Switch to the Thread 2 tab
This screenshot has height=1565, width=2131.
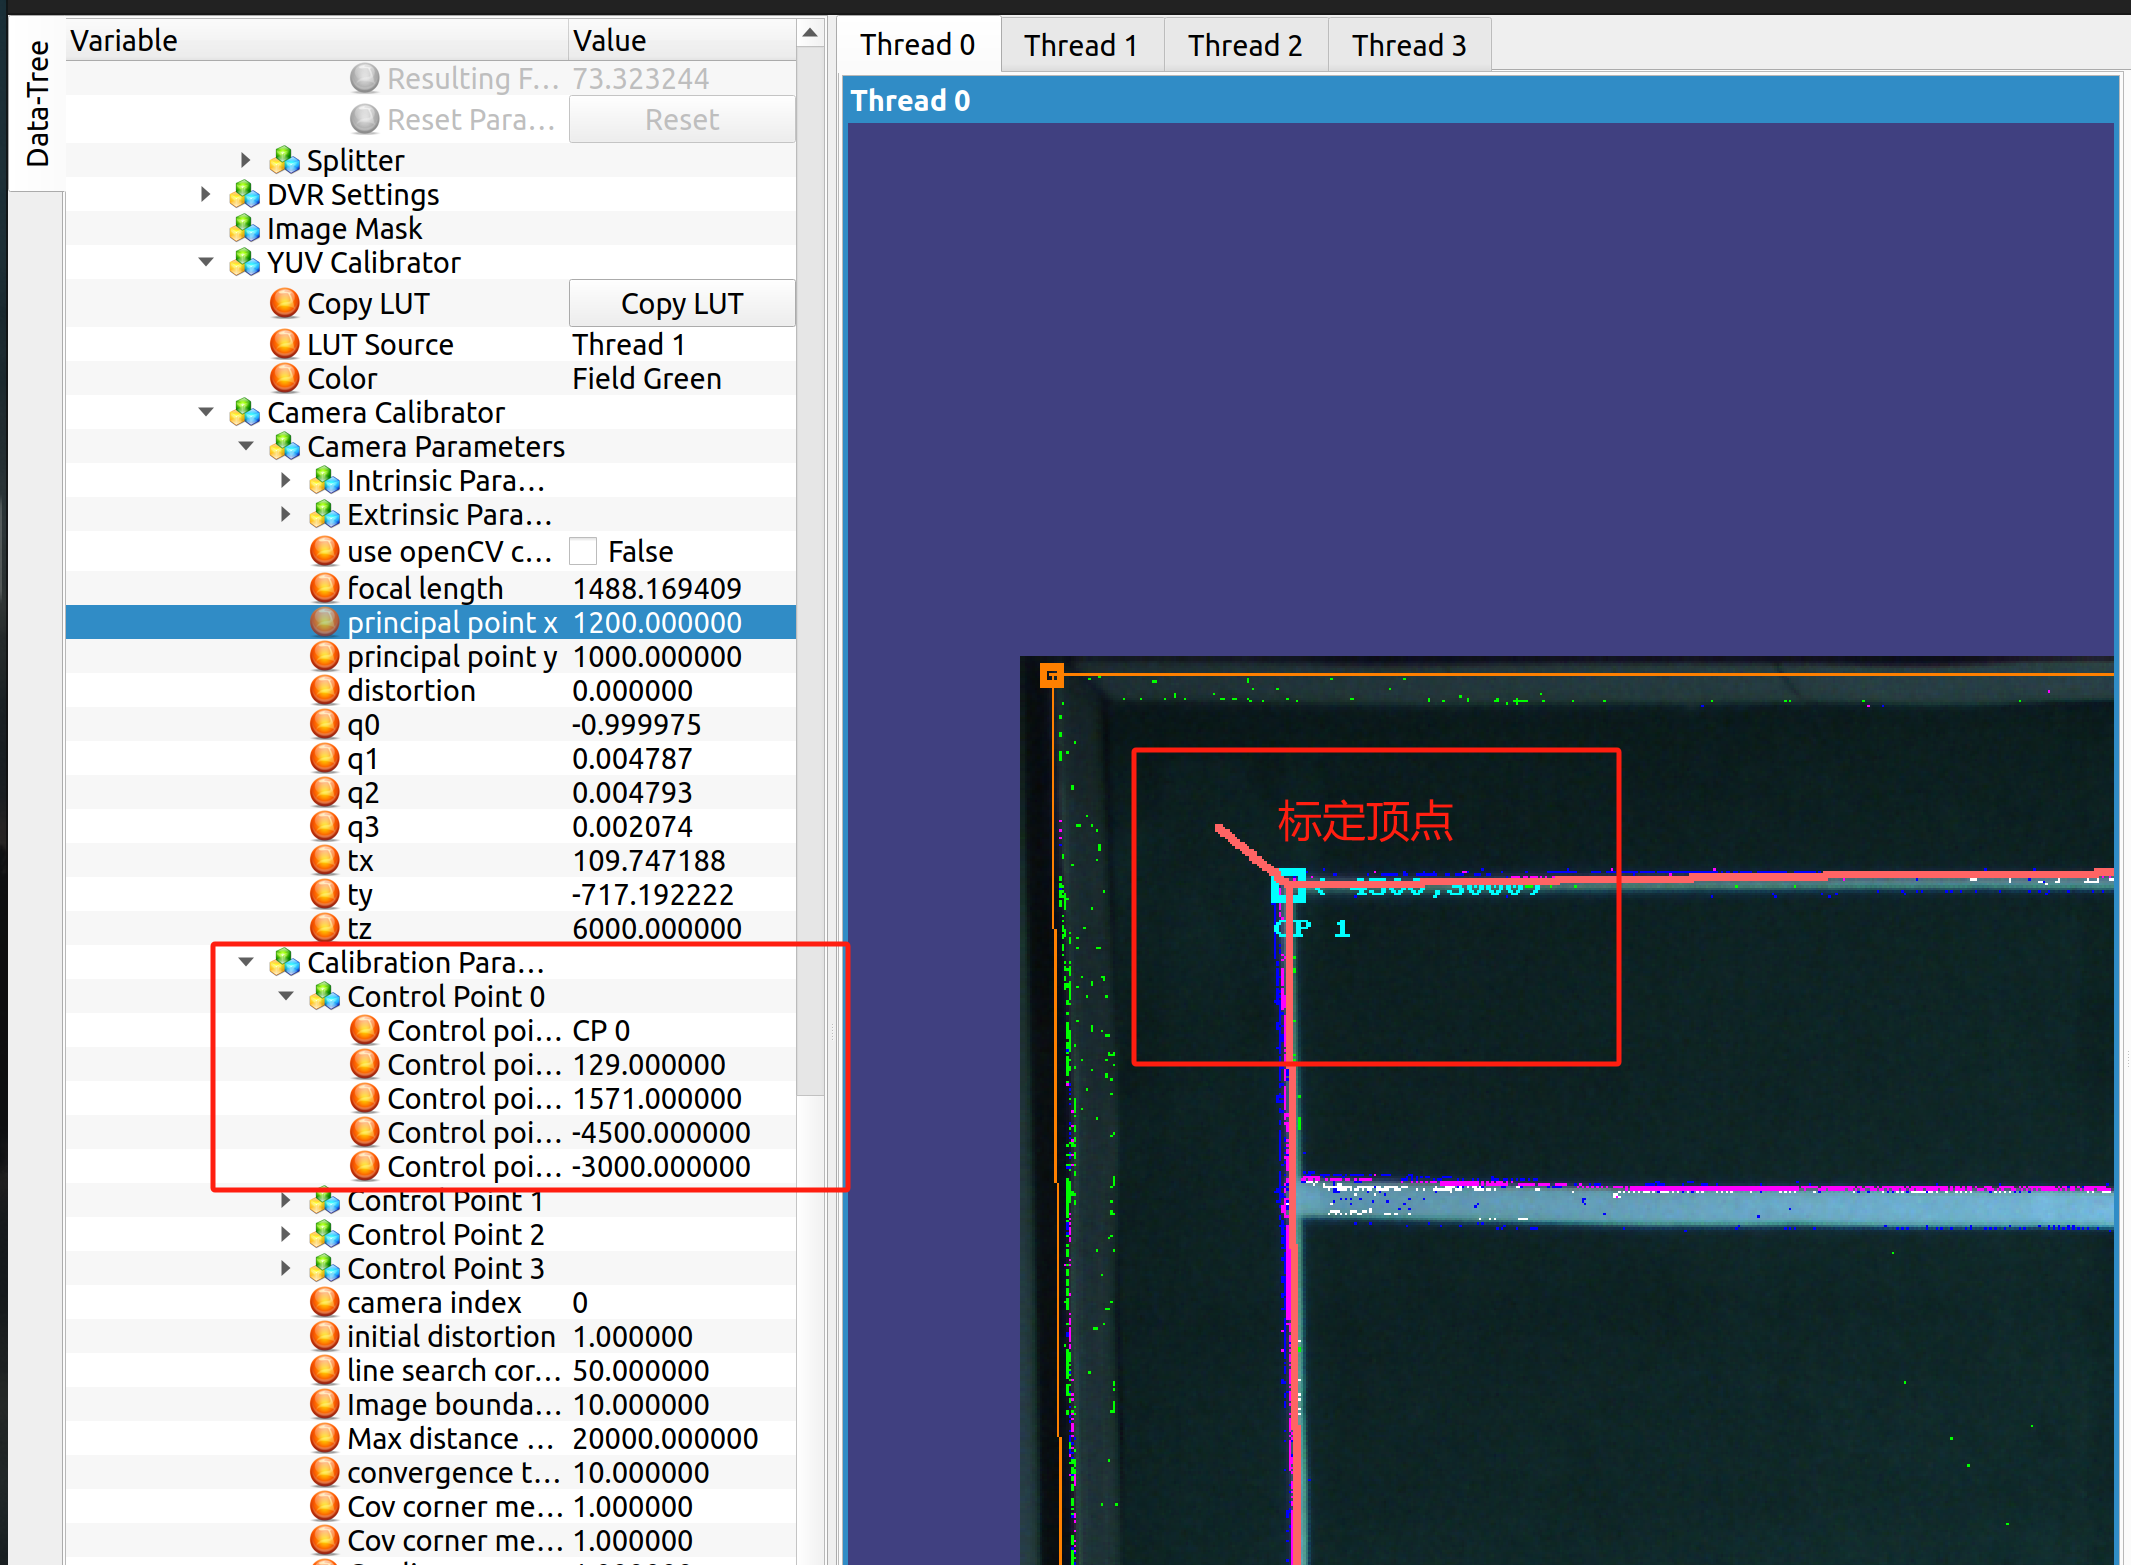1245,45
